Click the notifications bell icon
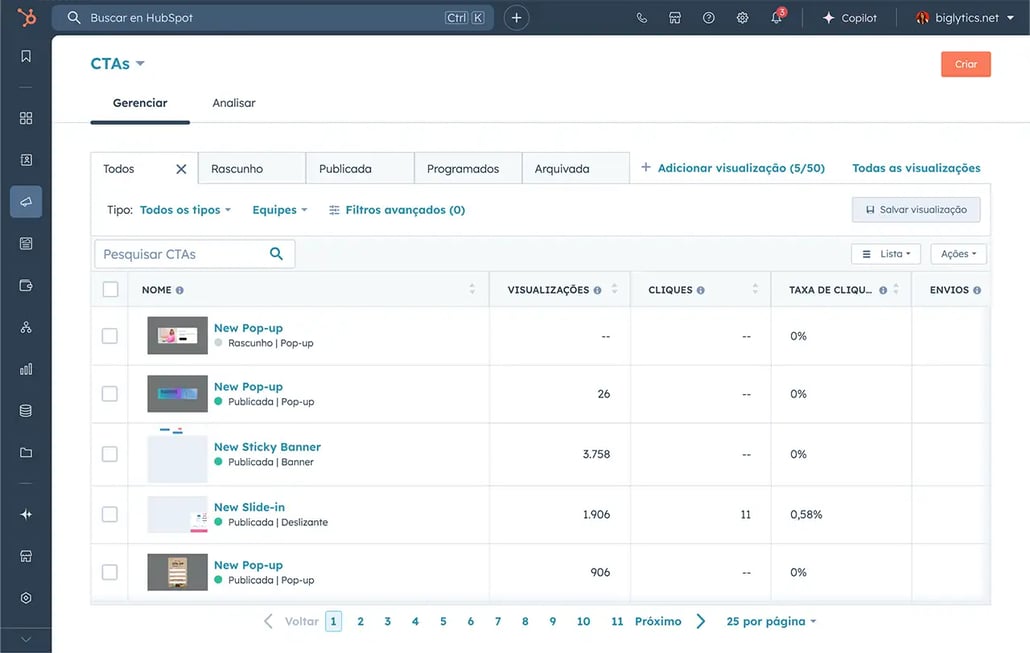This screenshot has height=653, width=1030. pos(776,18)
